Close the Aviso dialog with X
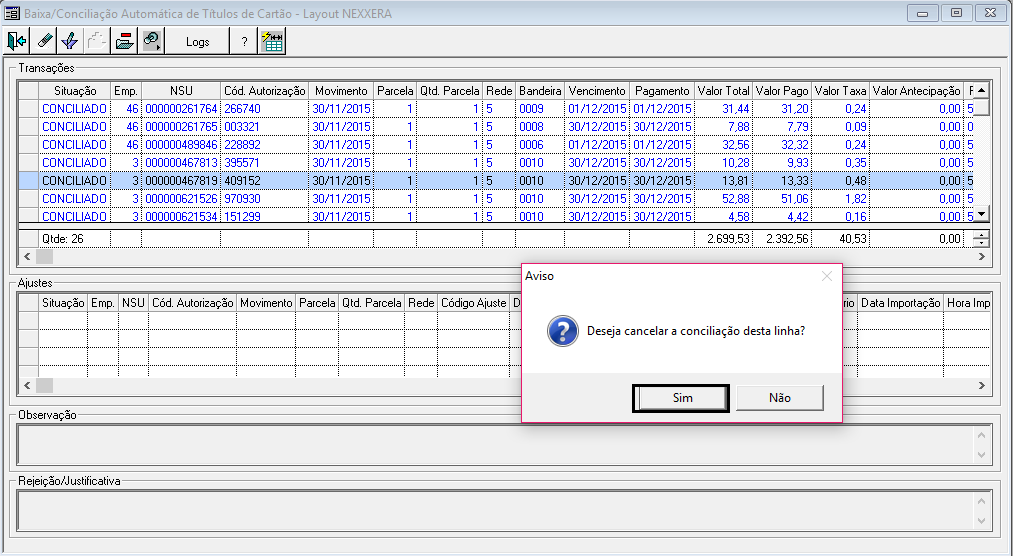 826,276
